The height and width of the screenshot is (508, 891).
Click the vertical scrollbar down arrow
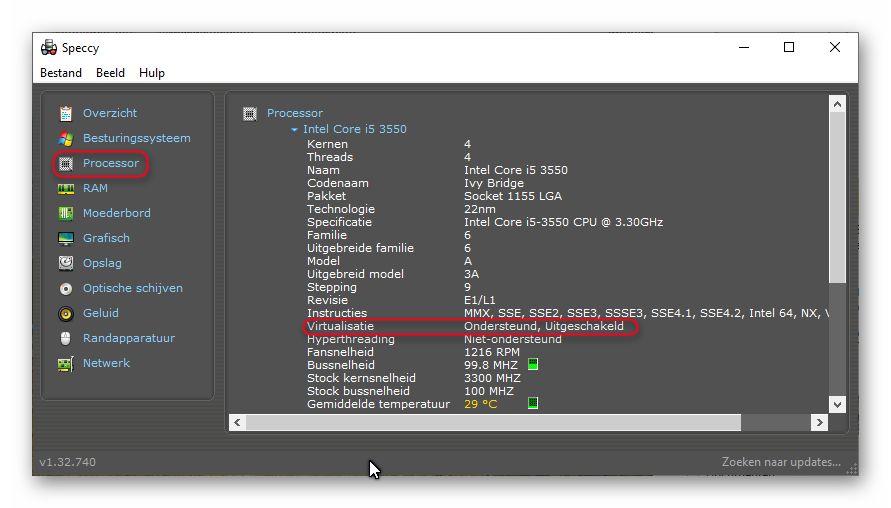coord(837,405)
